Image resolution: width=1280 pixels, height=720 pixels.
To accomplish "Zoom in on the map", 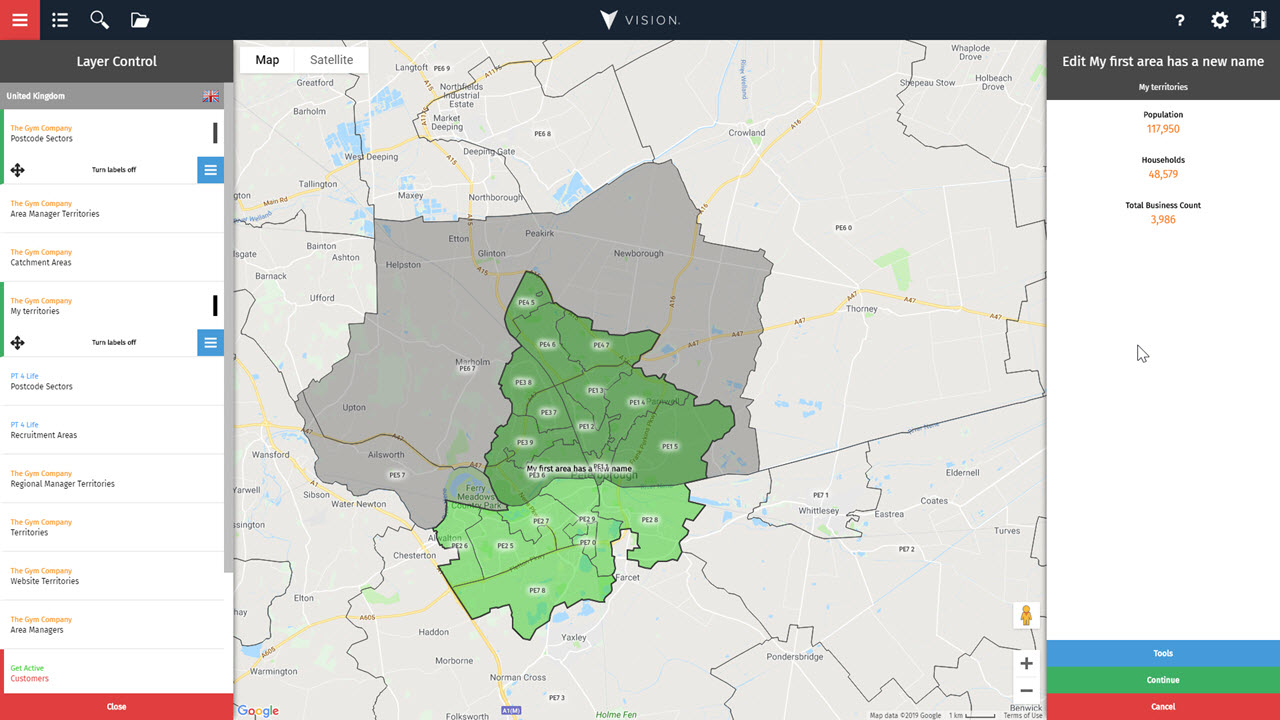I will 1026,663.
